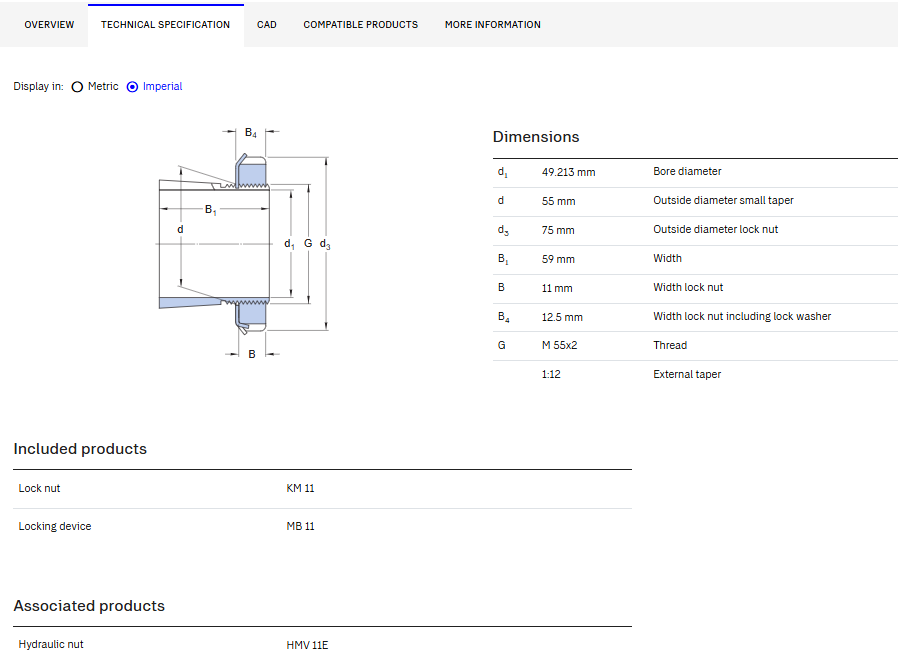
Task: Click the 12.5 mm width value
Action: click(x=562, y=317)
